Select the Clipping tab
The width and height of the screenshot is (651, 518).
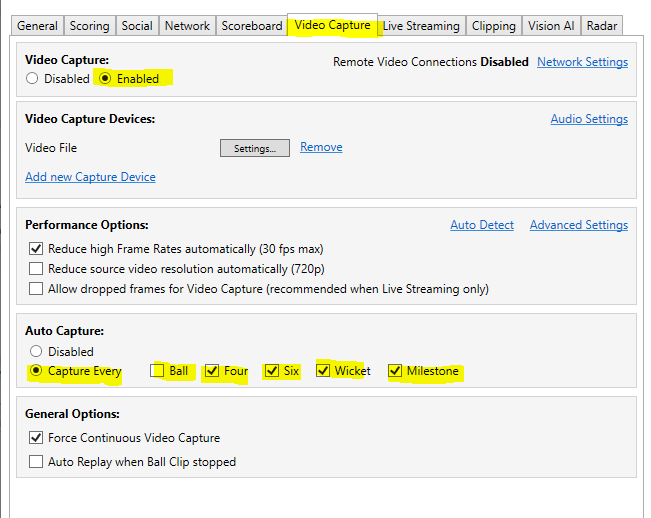[494, 26]
